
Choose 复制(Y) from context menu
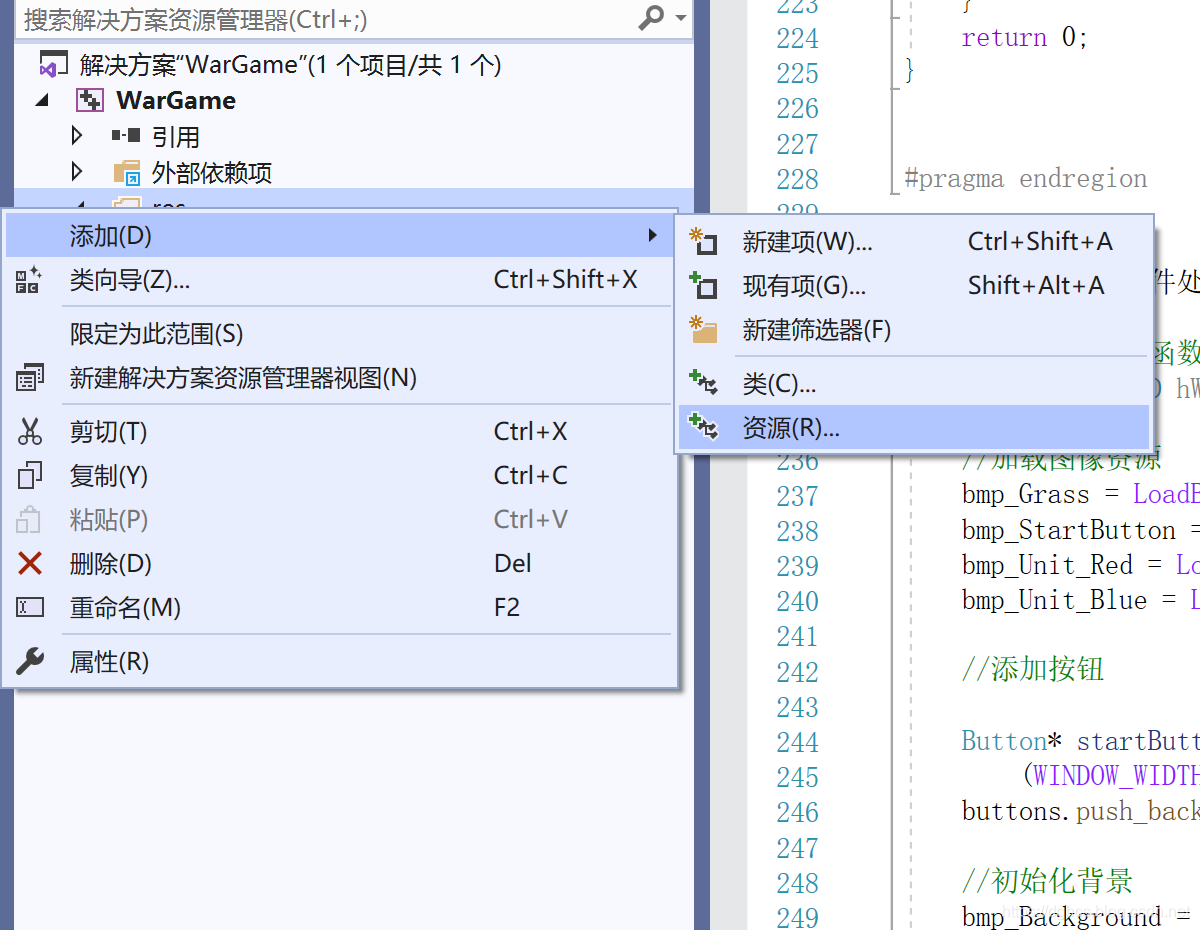[x=339, y=475]
